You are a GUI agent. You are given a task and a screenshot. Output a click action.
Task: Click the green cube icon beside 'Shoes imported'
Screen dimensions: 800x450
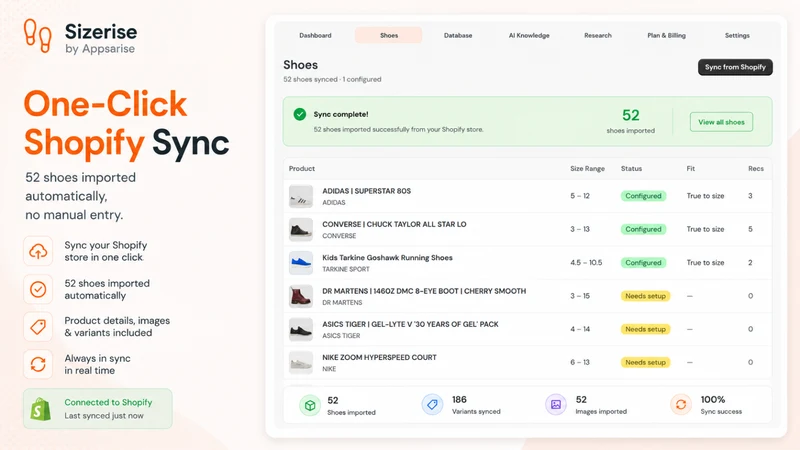pos(310,406)
